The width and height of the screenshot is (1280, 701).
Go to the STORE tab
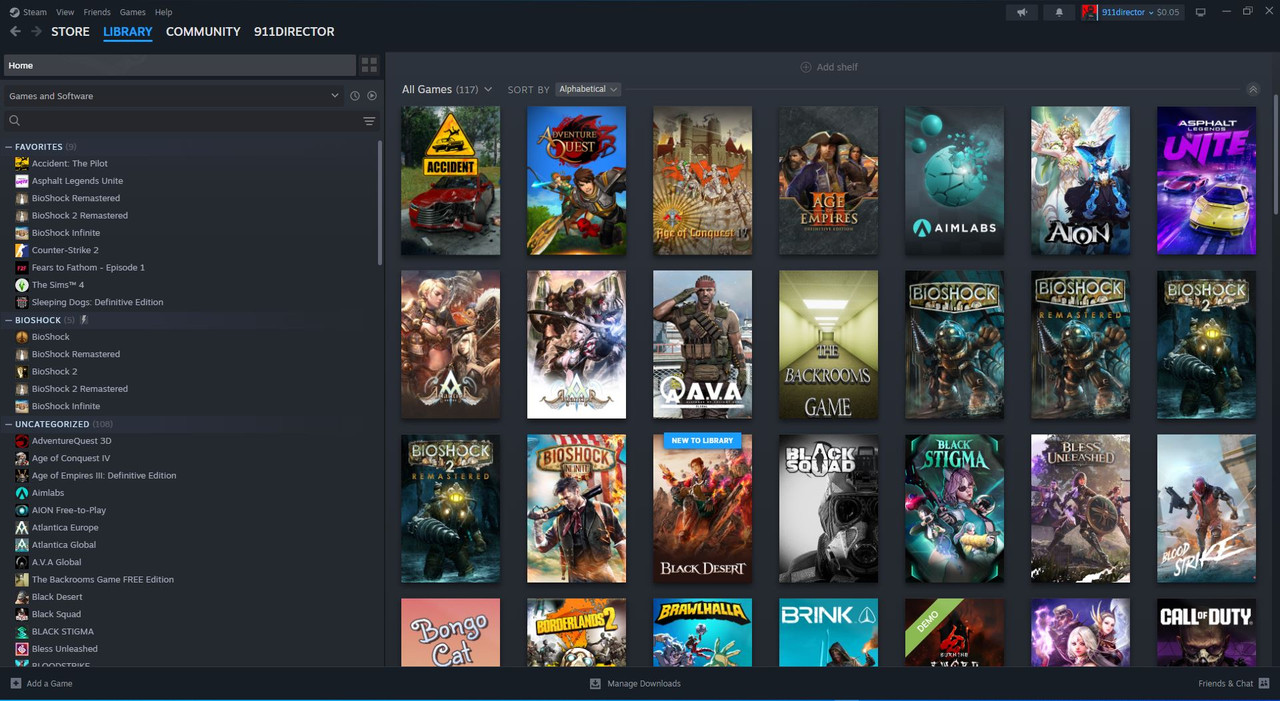70,32
